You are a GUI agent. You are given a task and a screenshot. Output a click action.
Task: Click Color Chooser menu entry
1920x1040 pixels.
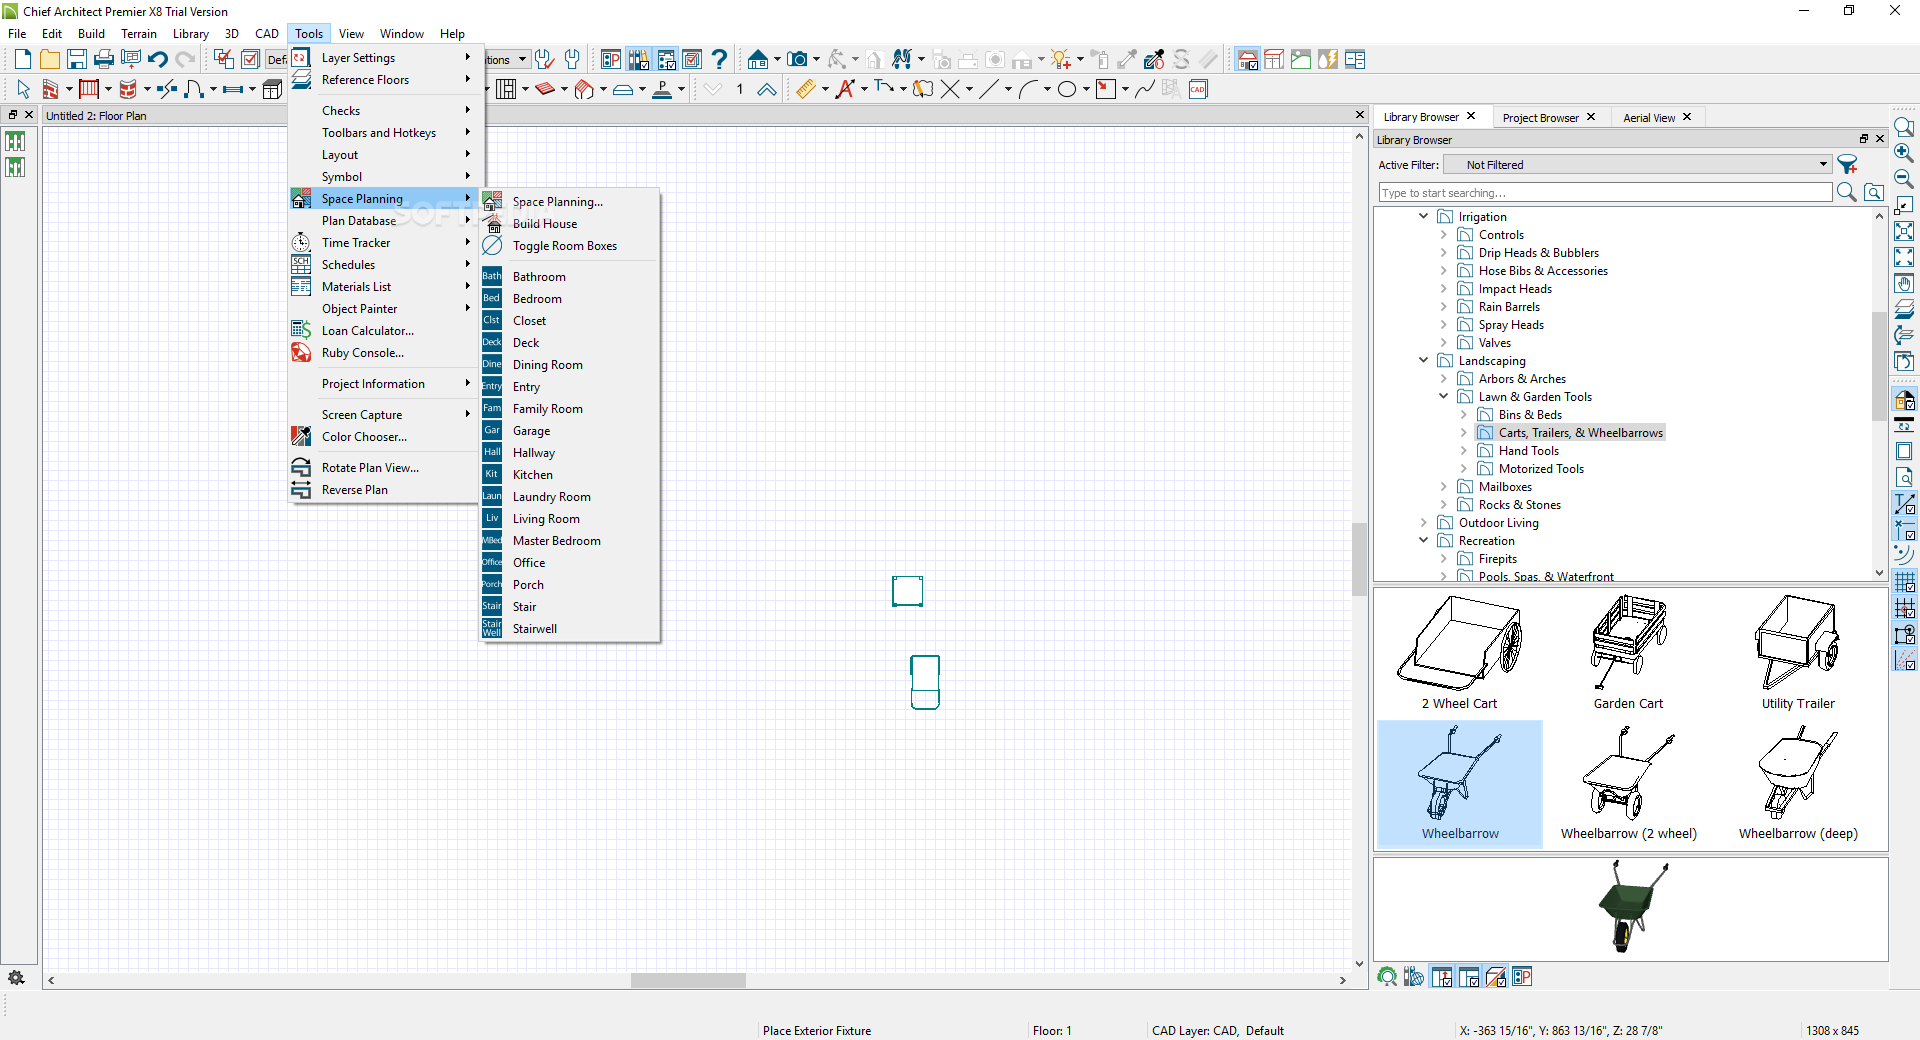[364, 437]
